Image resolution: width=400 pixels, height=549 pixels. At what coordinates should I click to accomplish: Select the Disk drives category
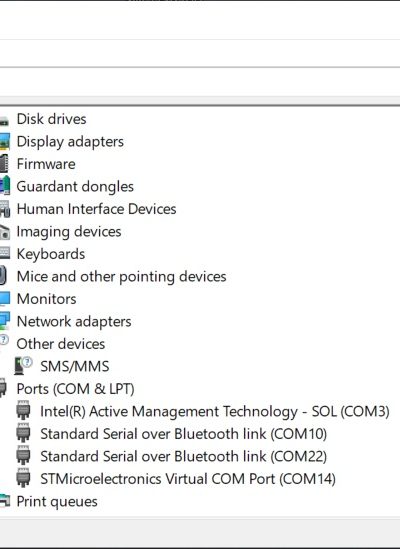point(51,119)
